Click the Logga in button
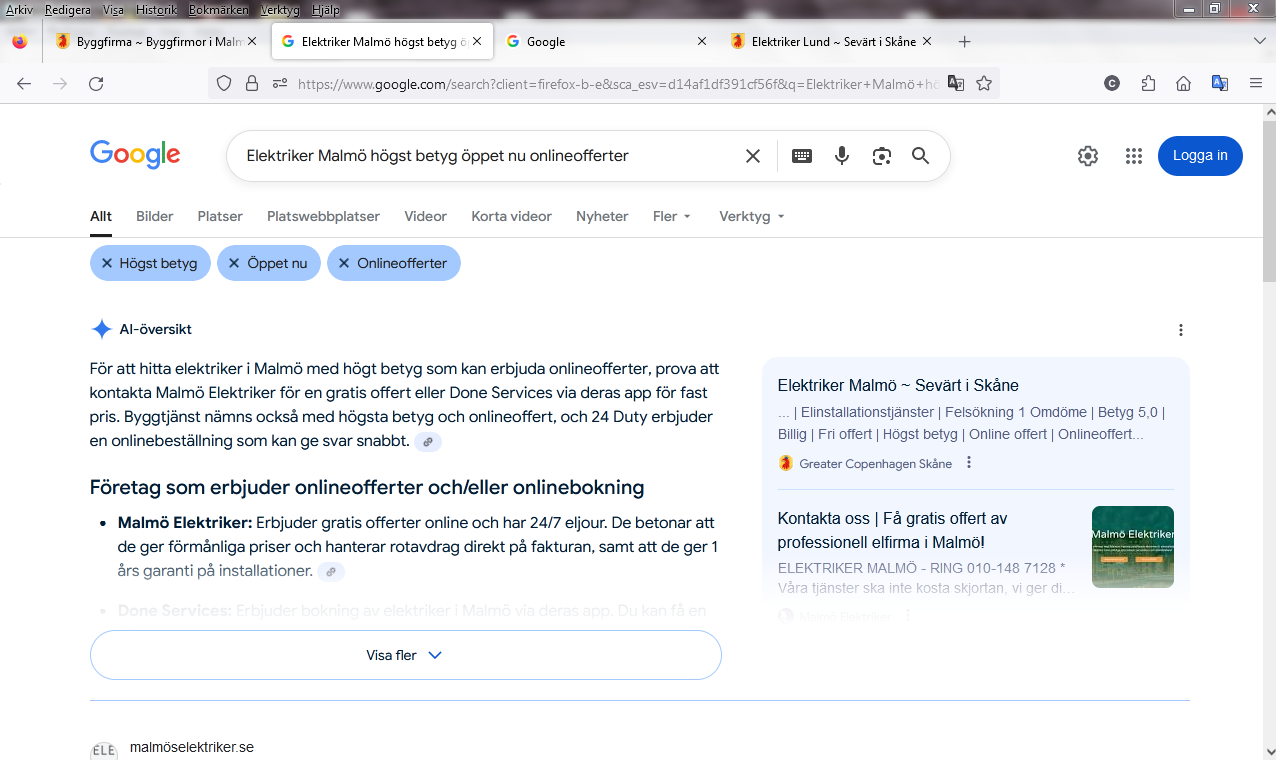Image resolution: width=1276 pixels, height=760 pixels. tap(1200, 156)
